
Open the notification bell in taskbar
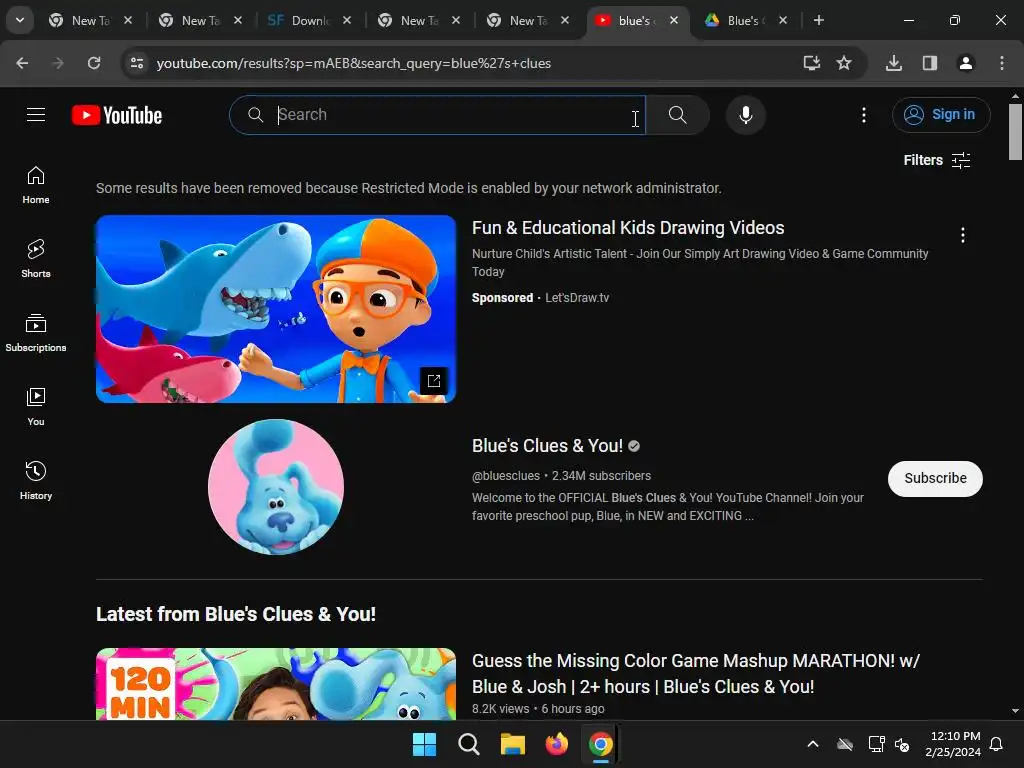997,744
